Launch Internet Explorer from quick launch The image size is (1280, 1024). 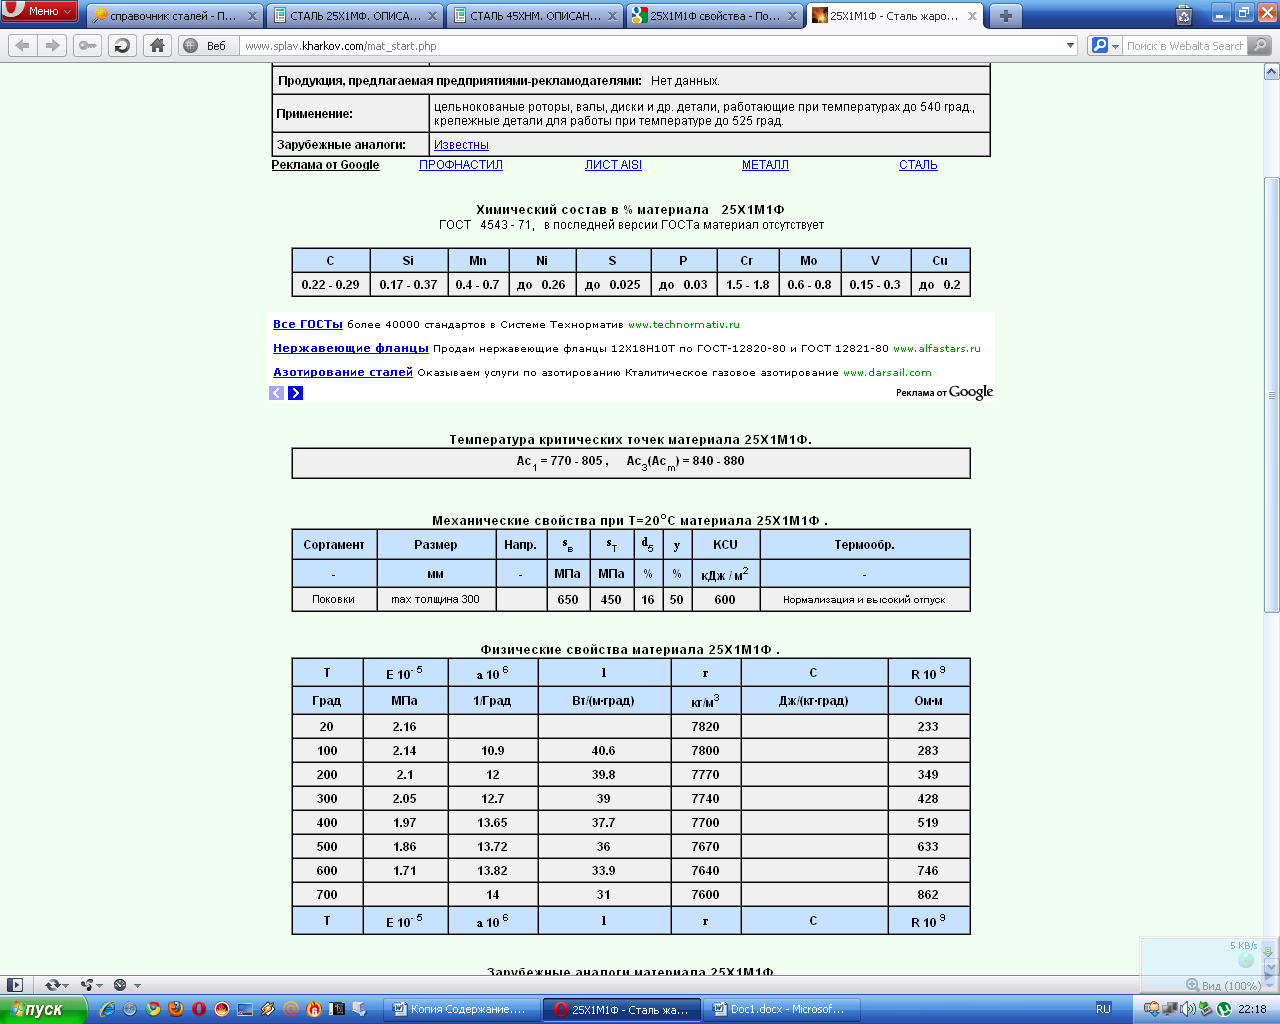click(107, 1009)
